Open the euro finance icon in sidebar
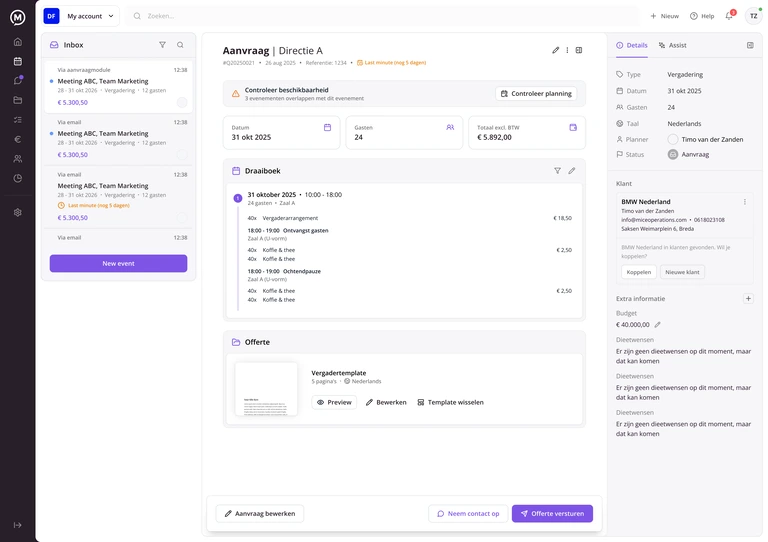This screenshot has width=768, height=542. (x=18, y=139)
